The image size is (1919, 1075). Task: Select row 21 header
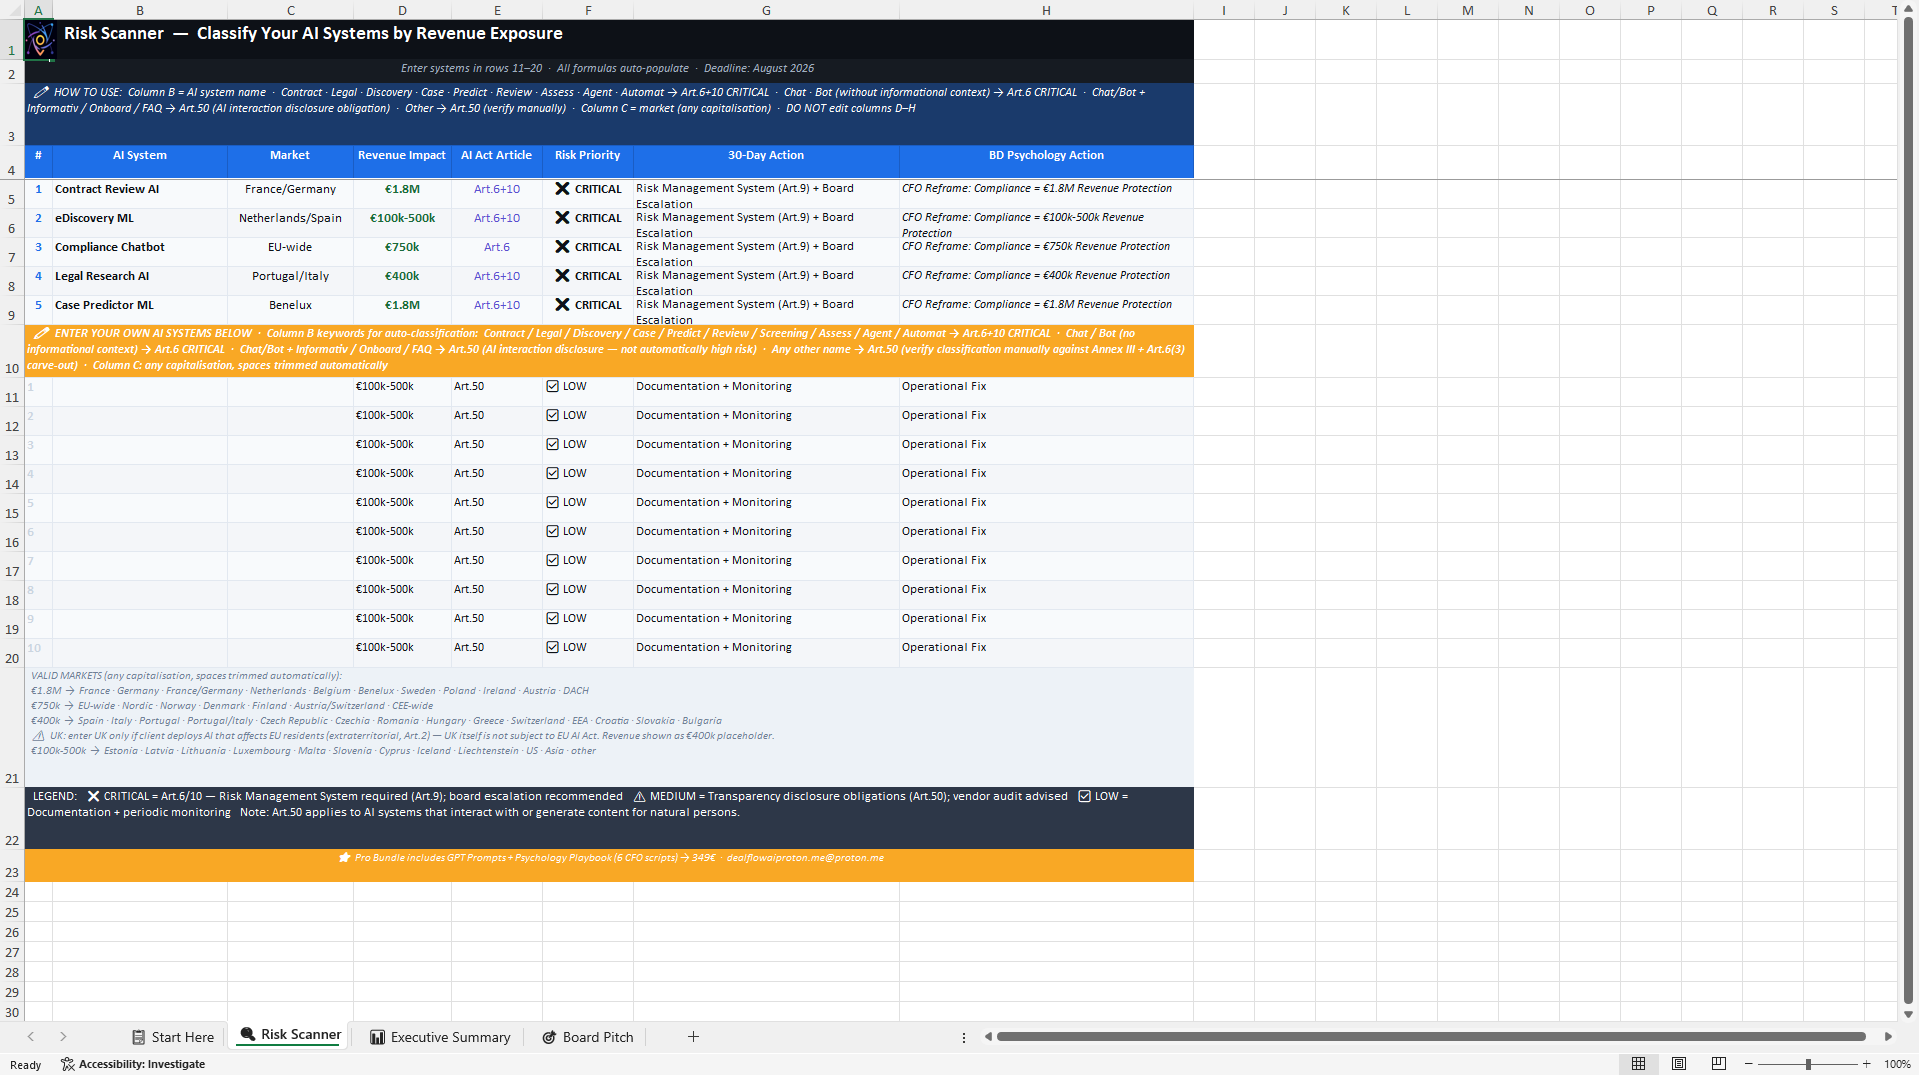click(12, 727)
